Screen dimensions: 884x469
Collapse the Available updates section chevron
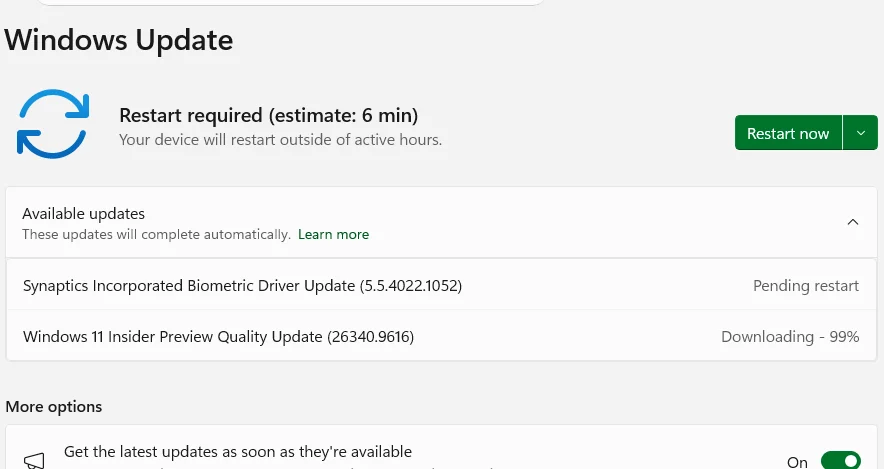click(x=852, y=222)
